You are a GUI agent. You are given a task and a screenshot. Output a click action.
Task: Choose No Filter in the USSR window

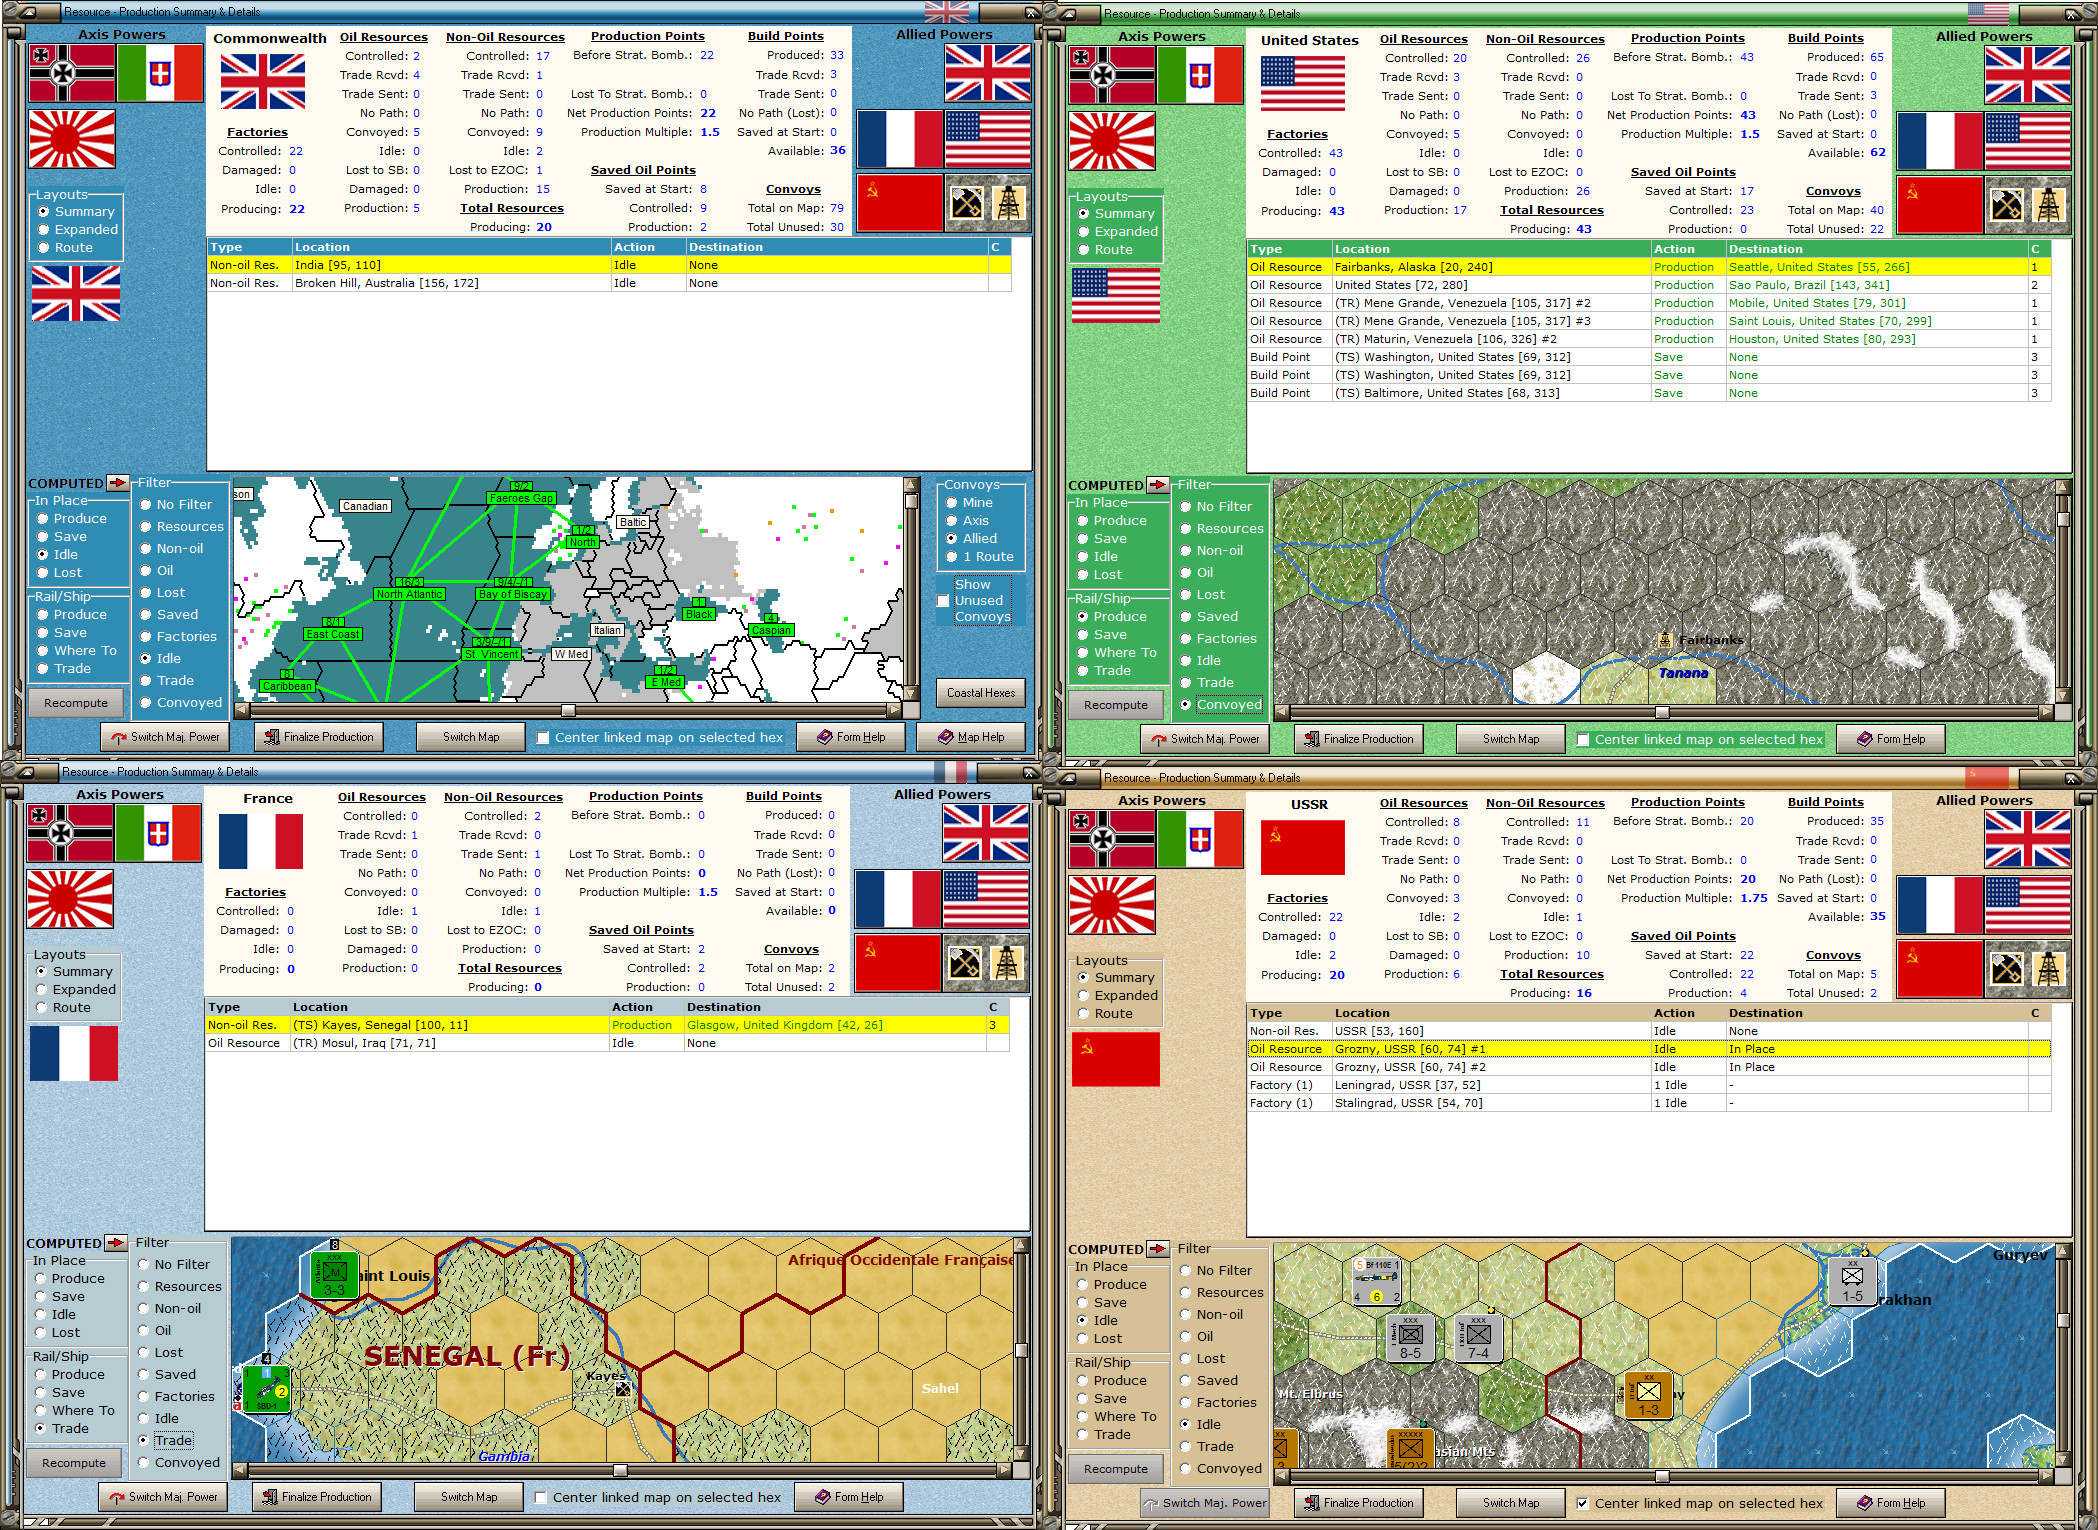(1216, 1271)
